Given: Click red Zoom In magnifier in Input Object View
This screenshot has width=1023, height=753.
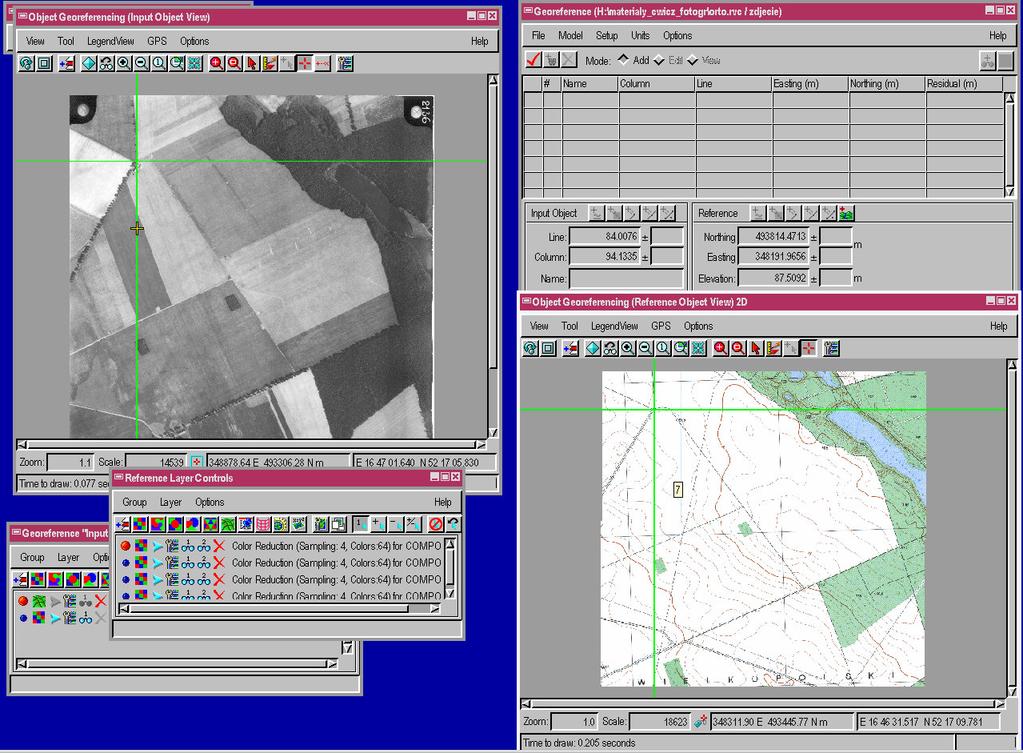Looking at the screenshot, I should (217, 63).
